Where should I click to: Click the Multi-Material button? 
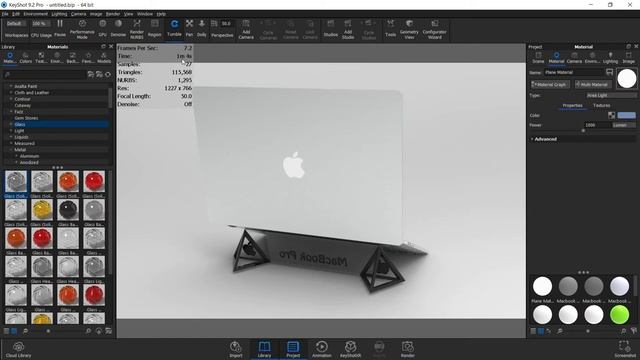pos(593,84)
